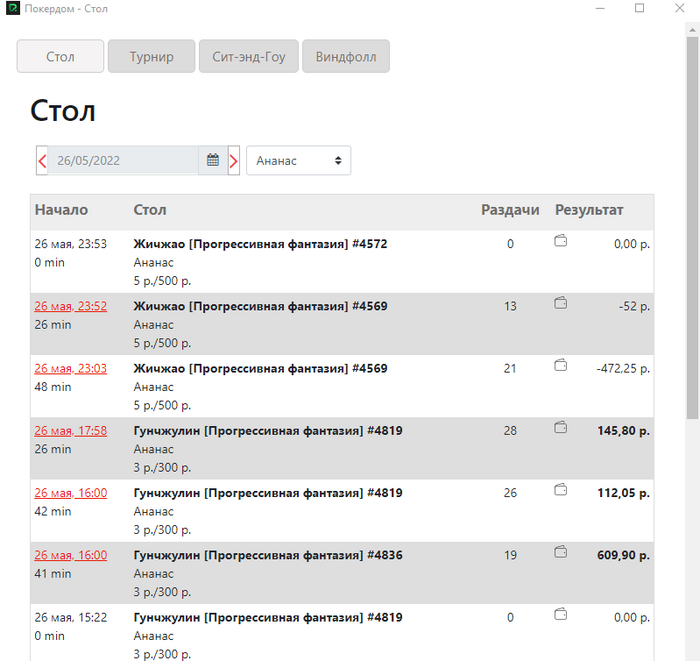
Task: Open session link 26 мая, 23:52
Action: point(70,306)
